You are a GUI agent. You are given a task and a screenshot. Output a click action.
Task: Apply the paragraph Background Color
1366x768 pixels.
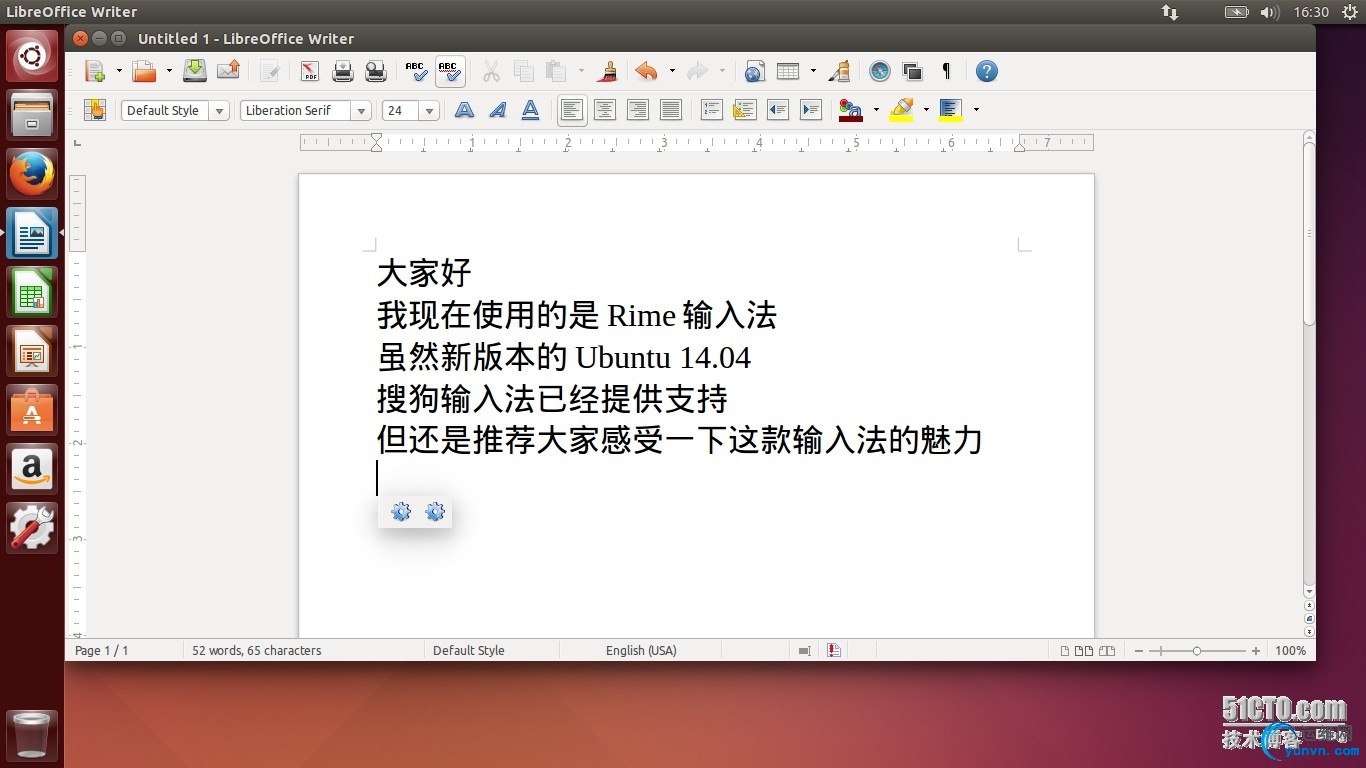tap(950, 110)
